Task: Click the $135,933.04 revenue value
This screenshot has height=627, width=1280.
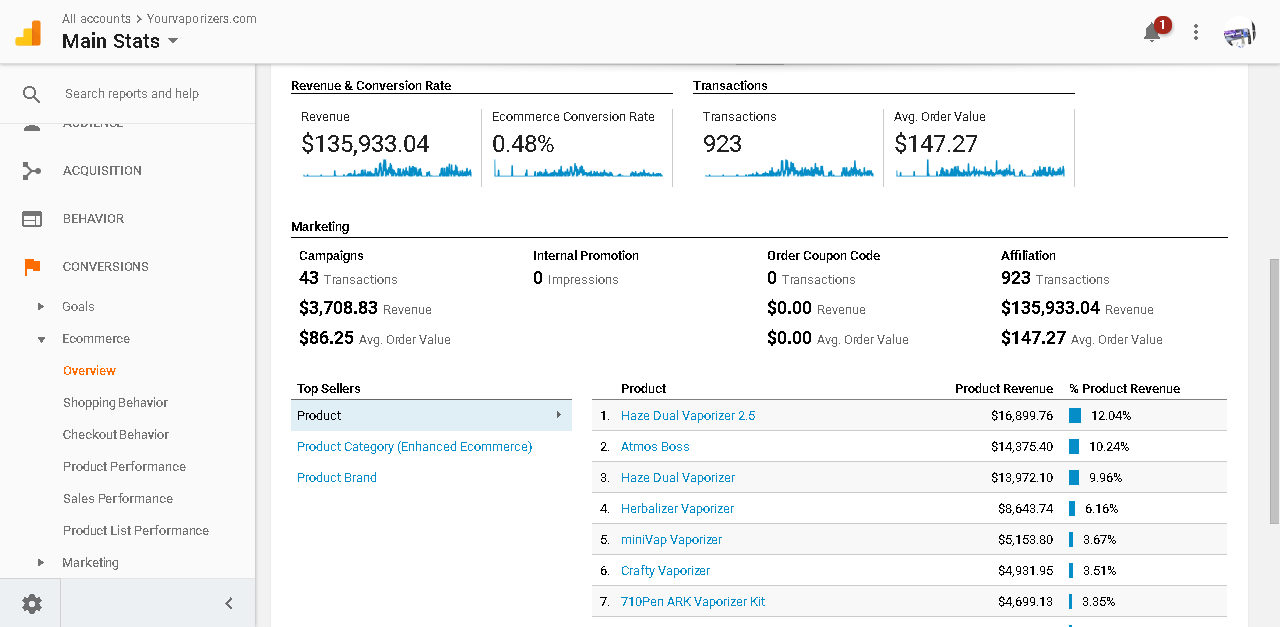Action: (365, 144)
